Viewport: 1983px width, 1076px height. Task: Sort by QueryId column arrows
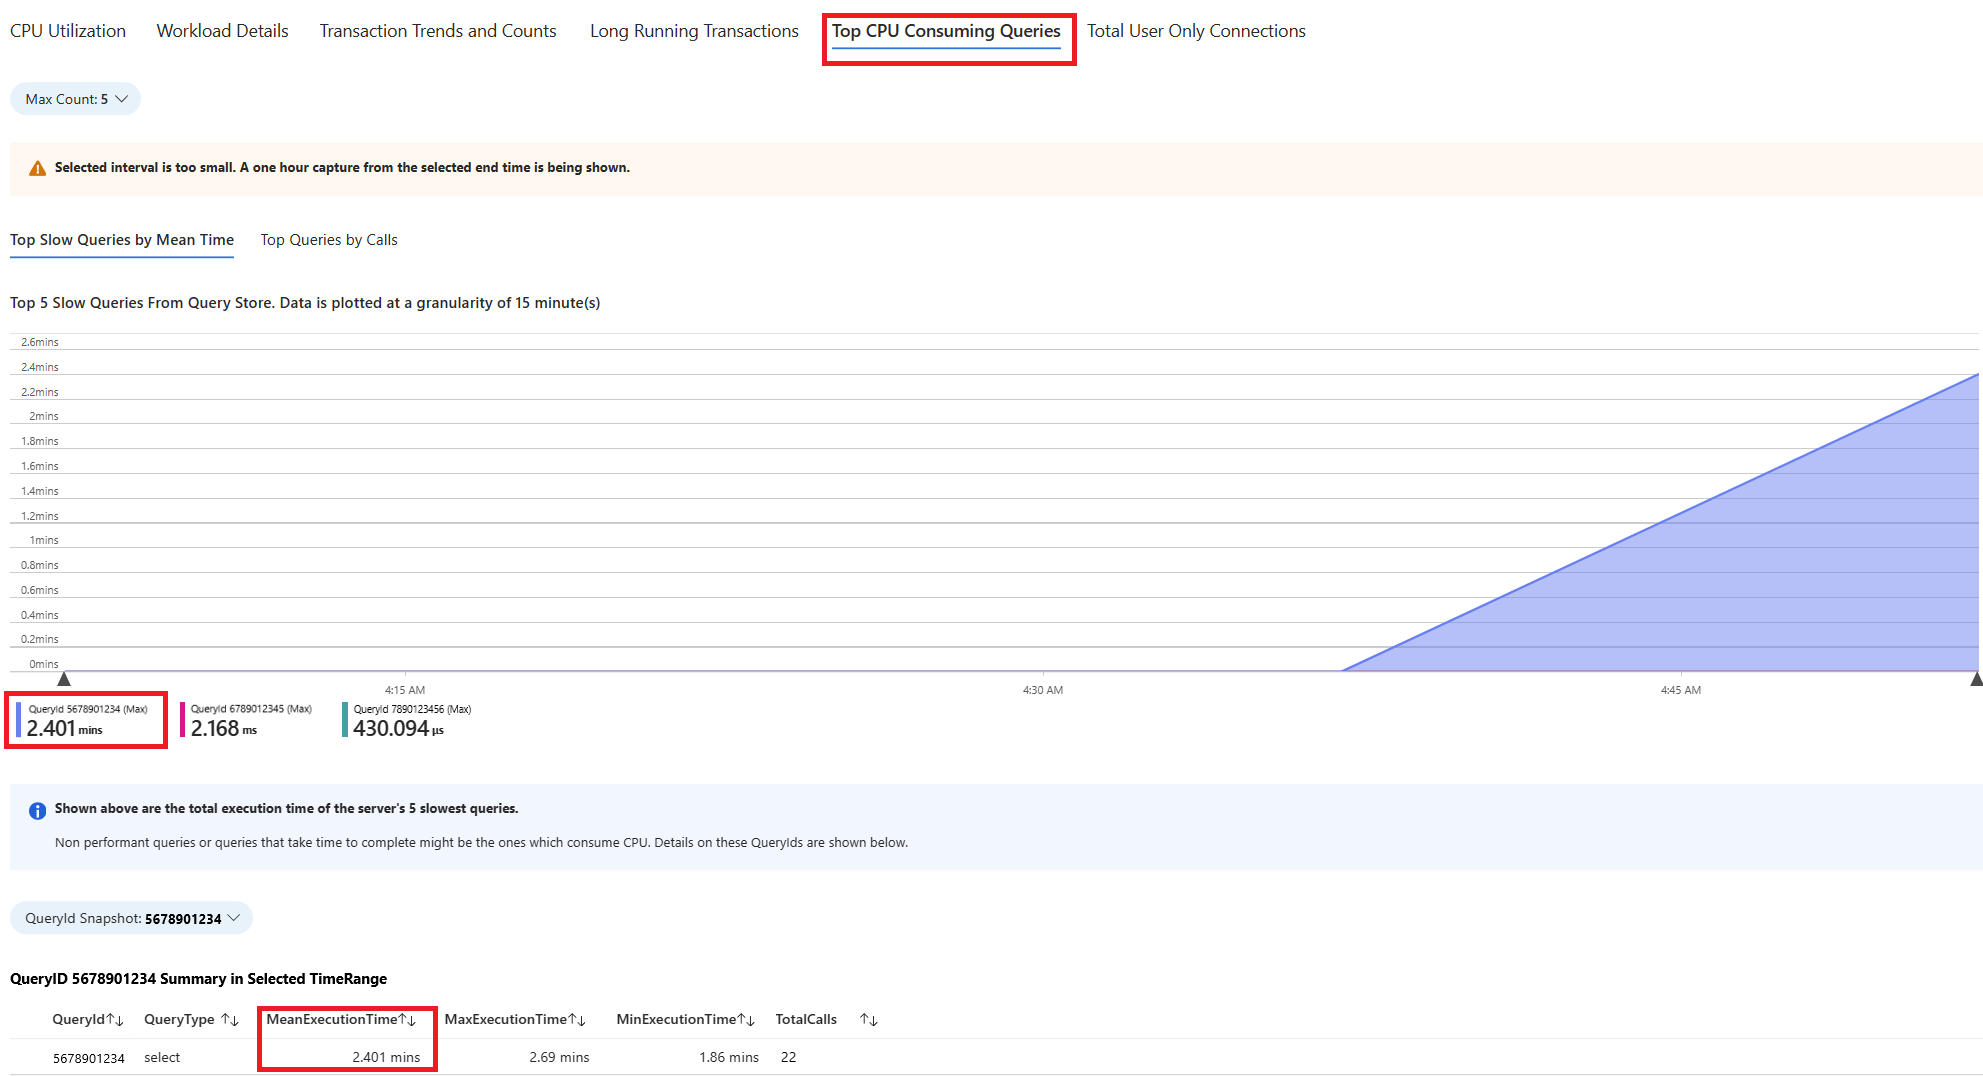pyautogui.click(x=115, y=1020)
